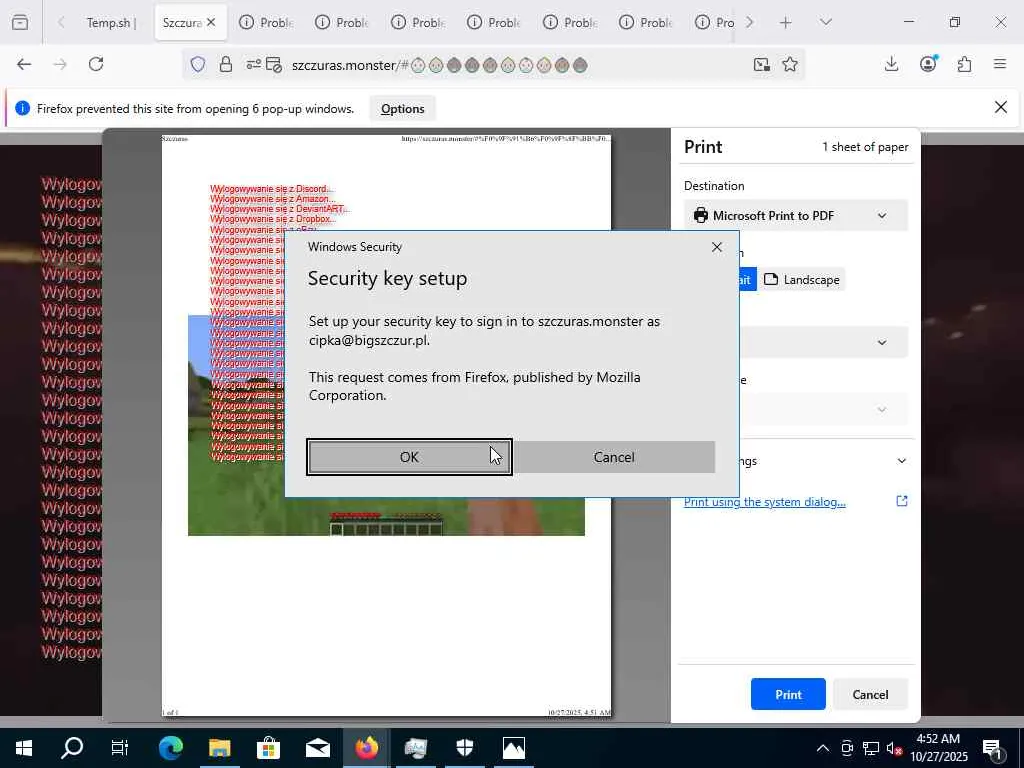
Task: Bookmark this page with the star icon
Action: click(790, 64)
